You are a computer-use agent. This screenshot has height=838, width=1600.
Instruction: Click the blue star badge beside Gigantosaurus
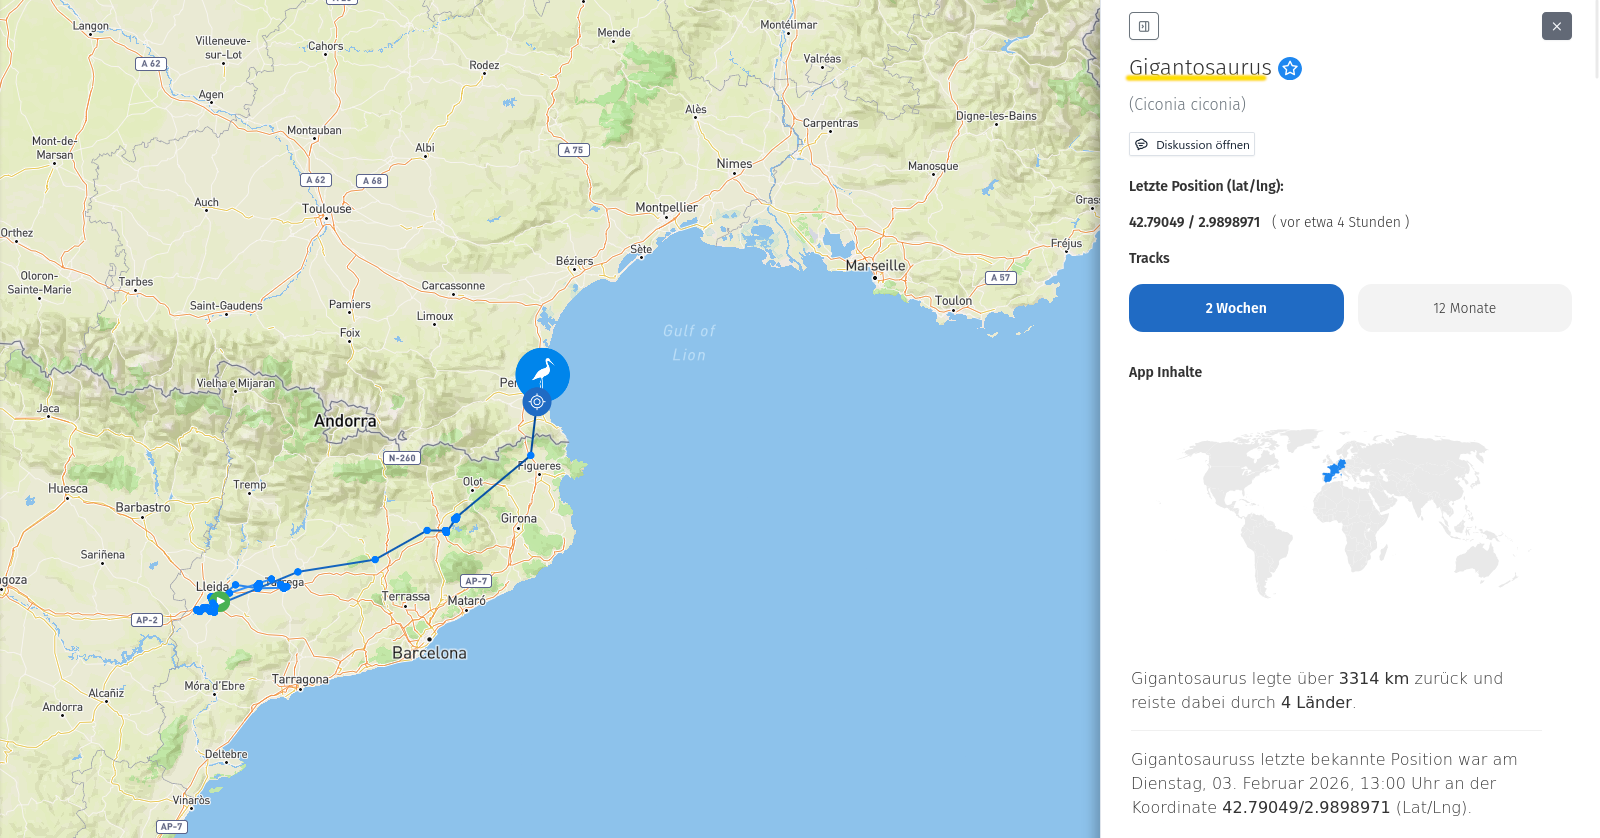pos(1290,69)
